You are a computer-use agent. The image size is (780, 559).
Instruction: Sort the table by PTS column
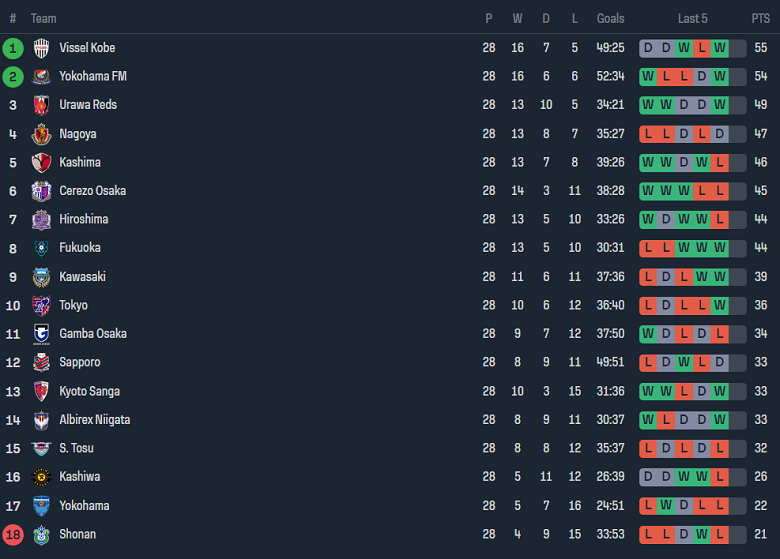coord(761,18)
